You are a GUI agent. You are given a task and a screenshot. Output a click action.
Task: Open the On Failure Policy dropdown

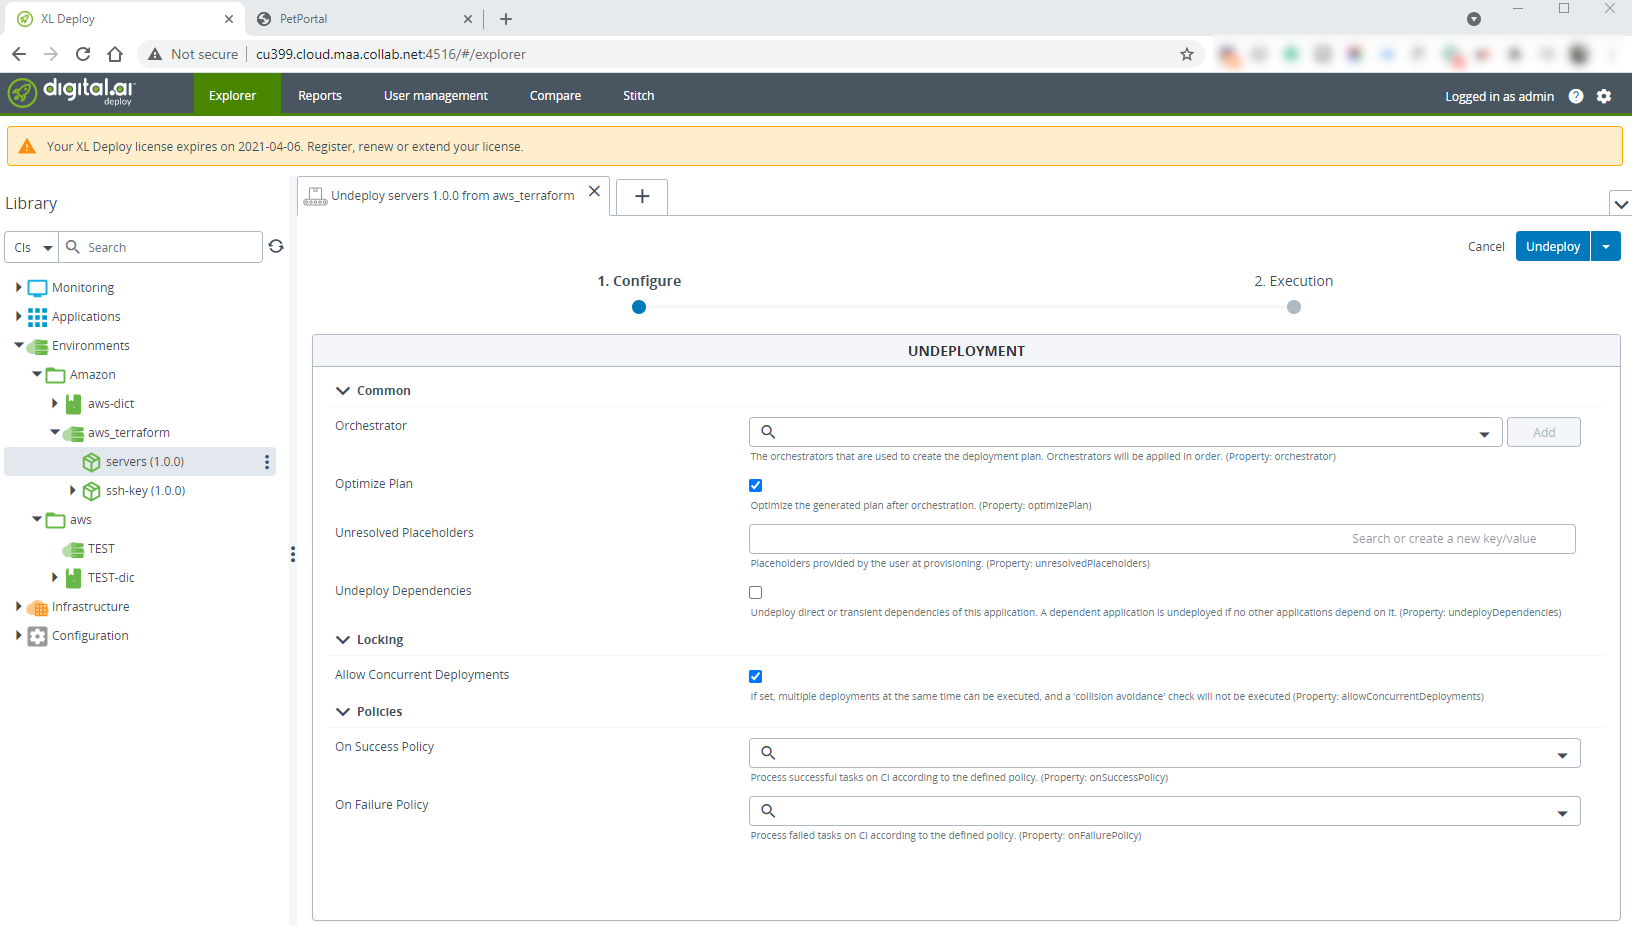pos(1562,812)
